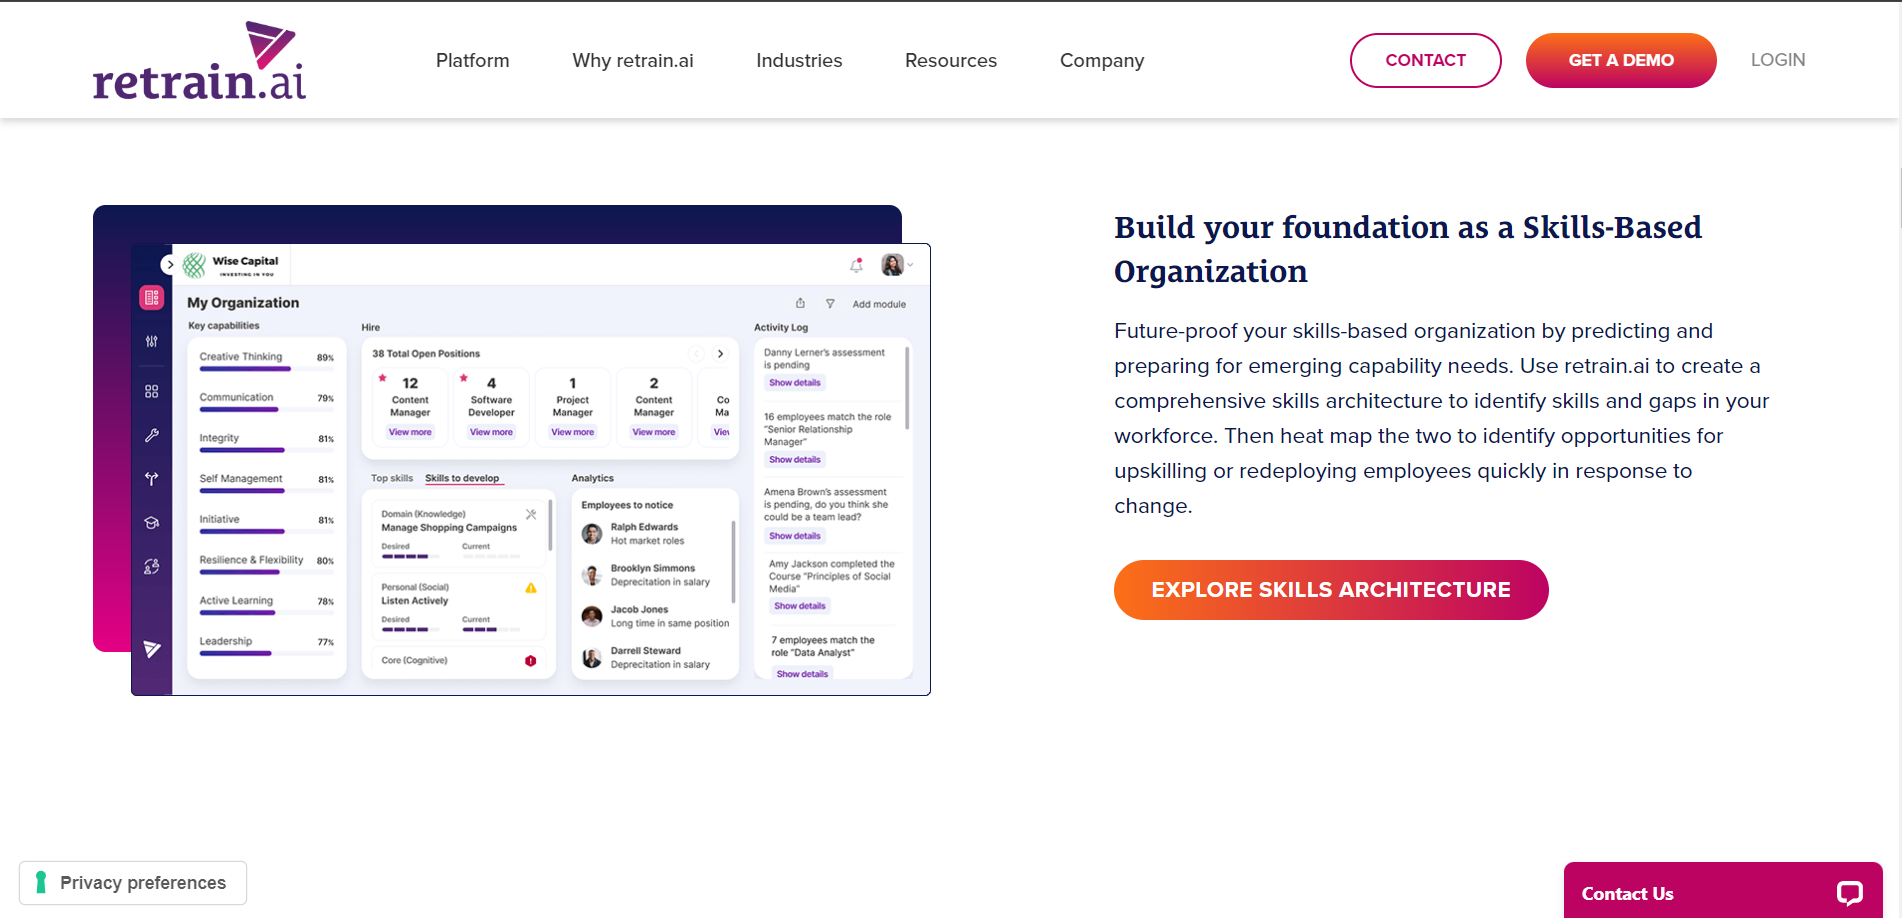This screenshot has height=918, width=1902.
Task: Click the red star on 12 Content Manager card
Action: [382, 378]
